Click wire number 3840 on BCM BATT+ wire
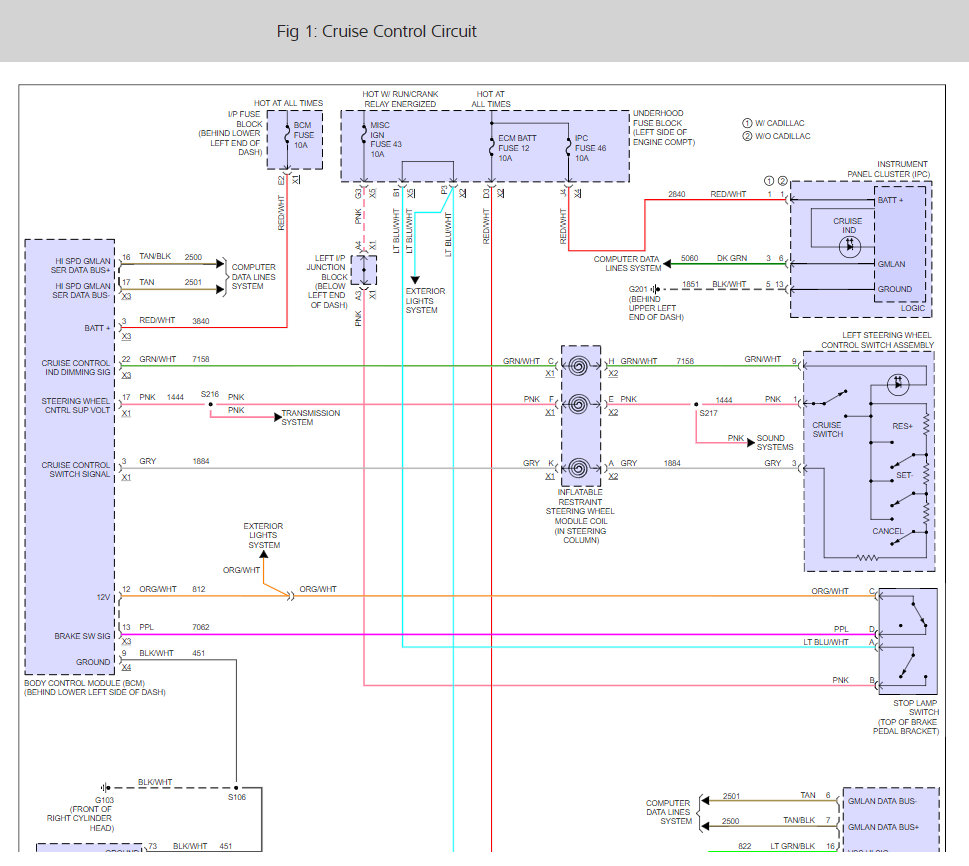The image size is (969, 866). 201,321
